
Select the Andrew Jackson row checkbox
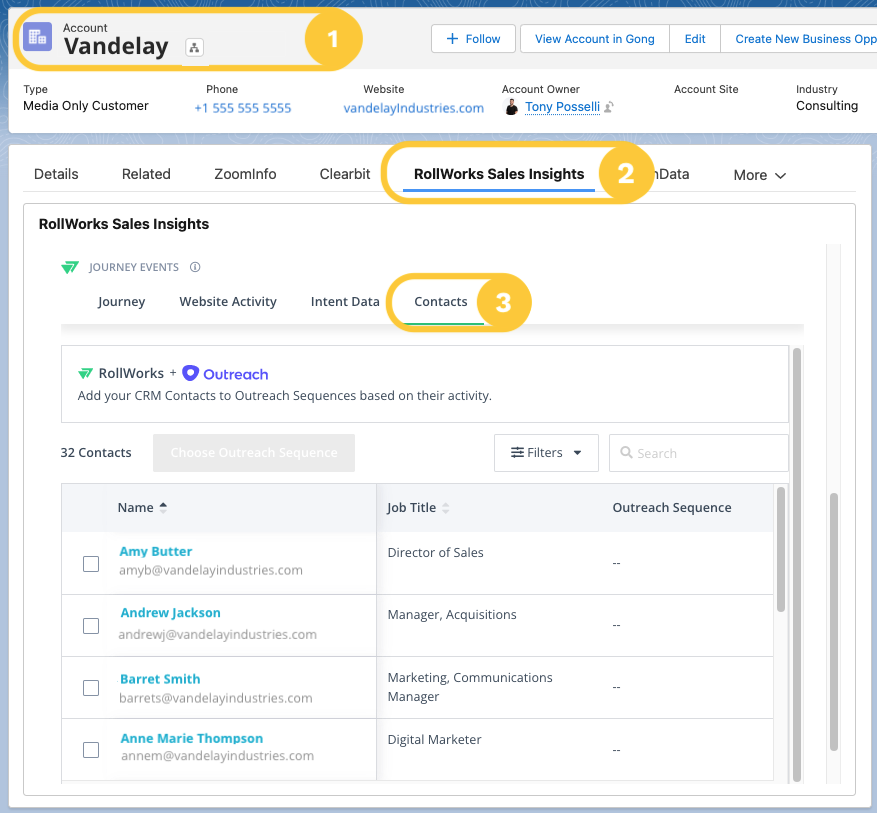pos(91,626)
